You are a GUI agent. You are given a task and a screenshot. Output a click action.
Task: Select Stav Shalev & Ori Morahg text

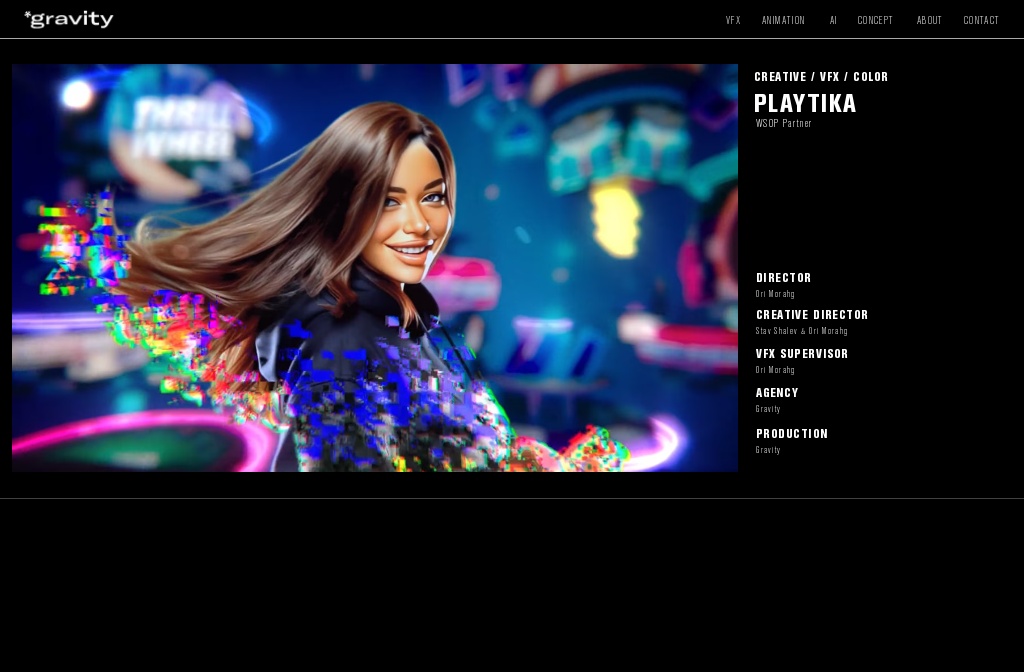(801, 331)
